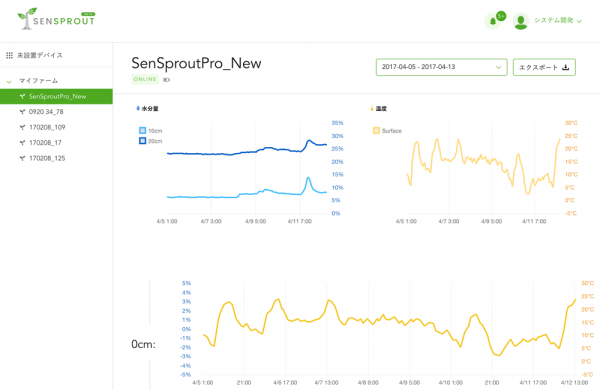The height and width of the screenshot is (390, 600).
Task: Open 未設置デバイス unassigned devices link
Action: click(x=39, y=55)
